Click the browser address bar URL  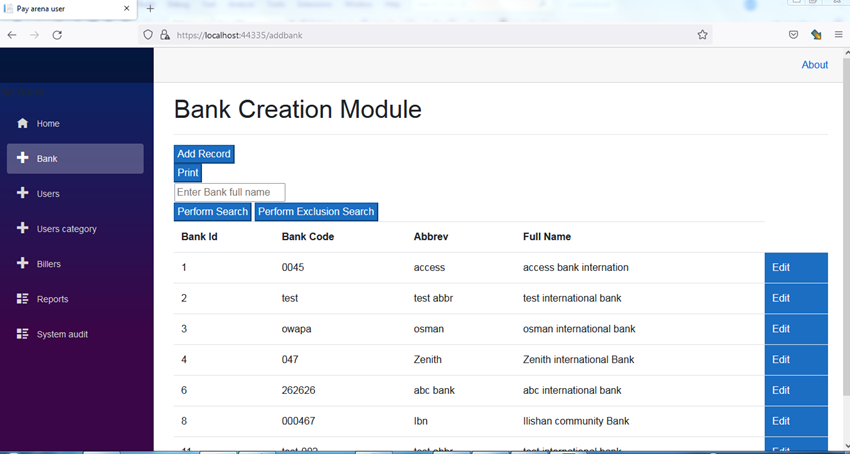[239, 35]
